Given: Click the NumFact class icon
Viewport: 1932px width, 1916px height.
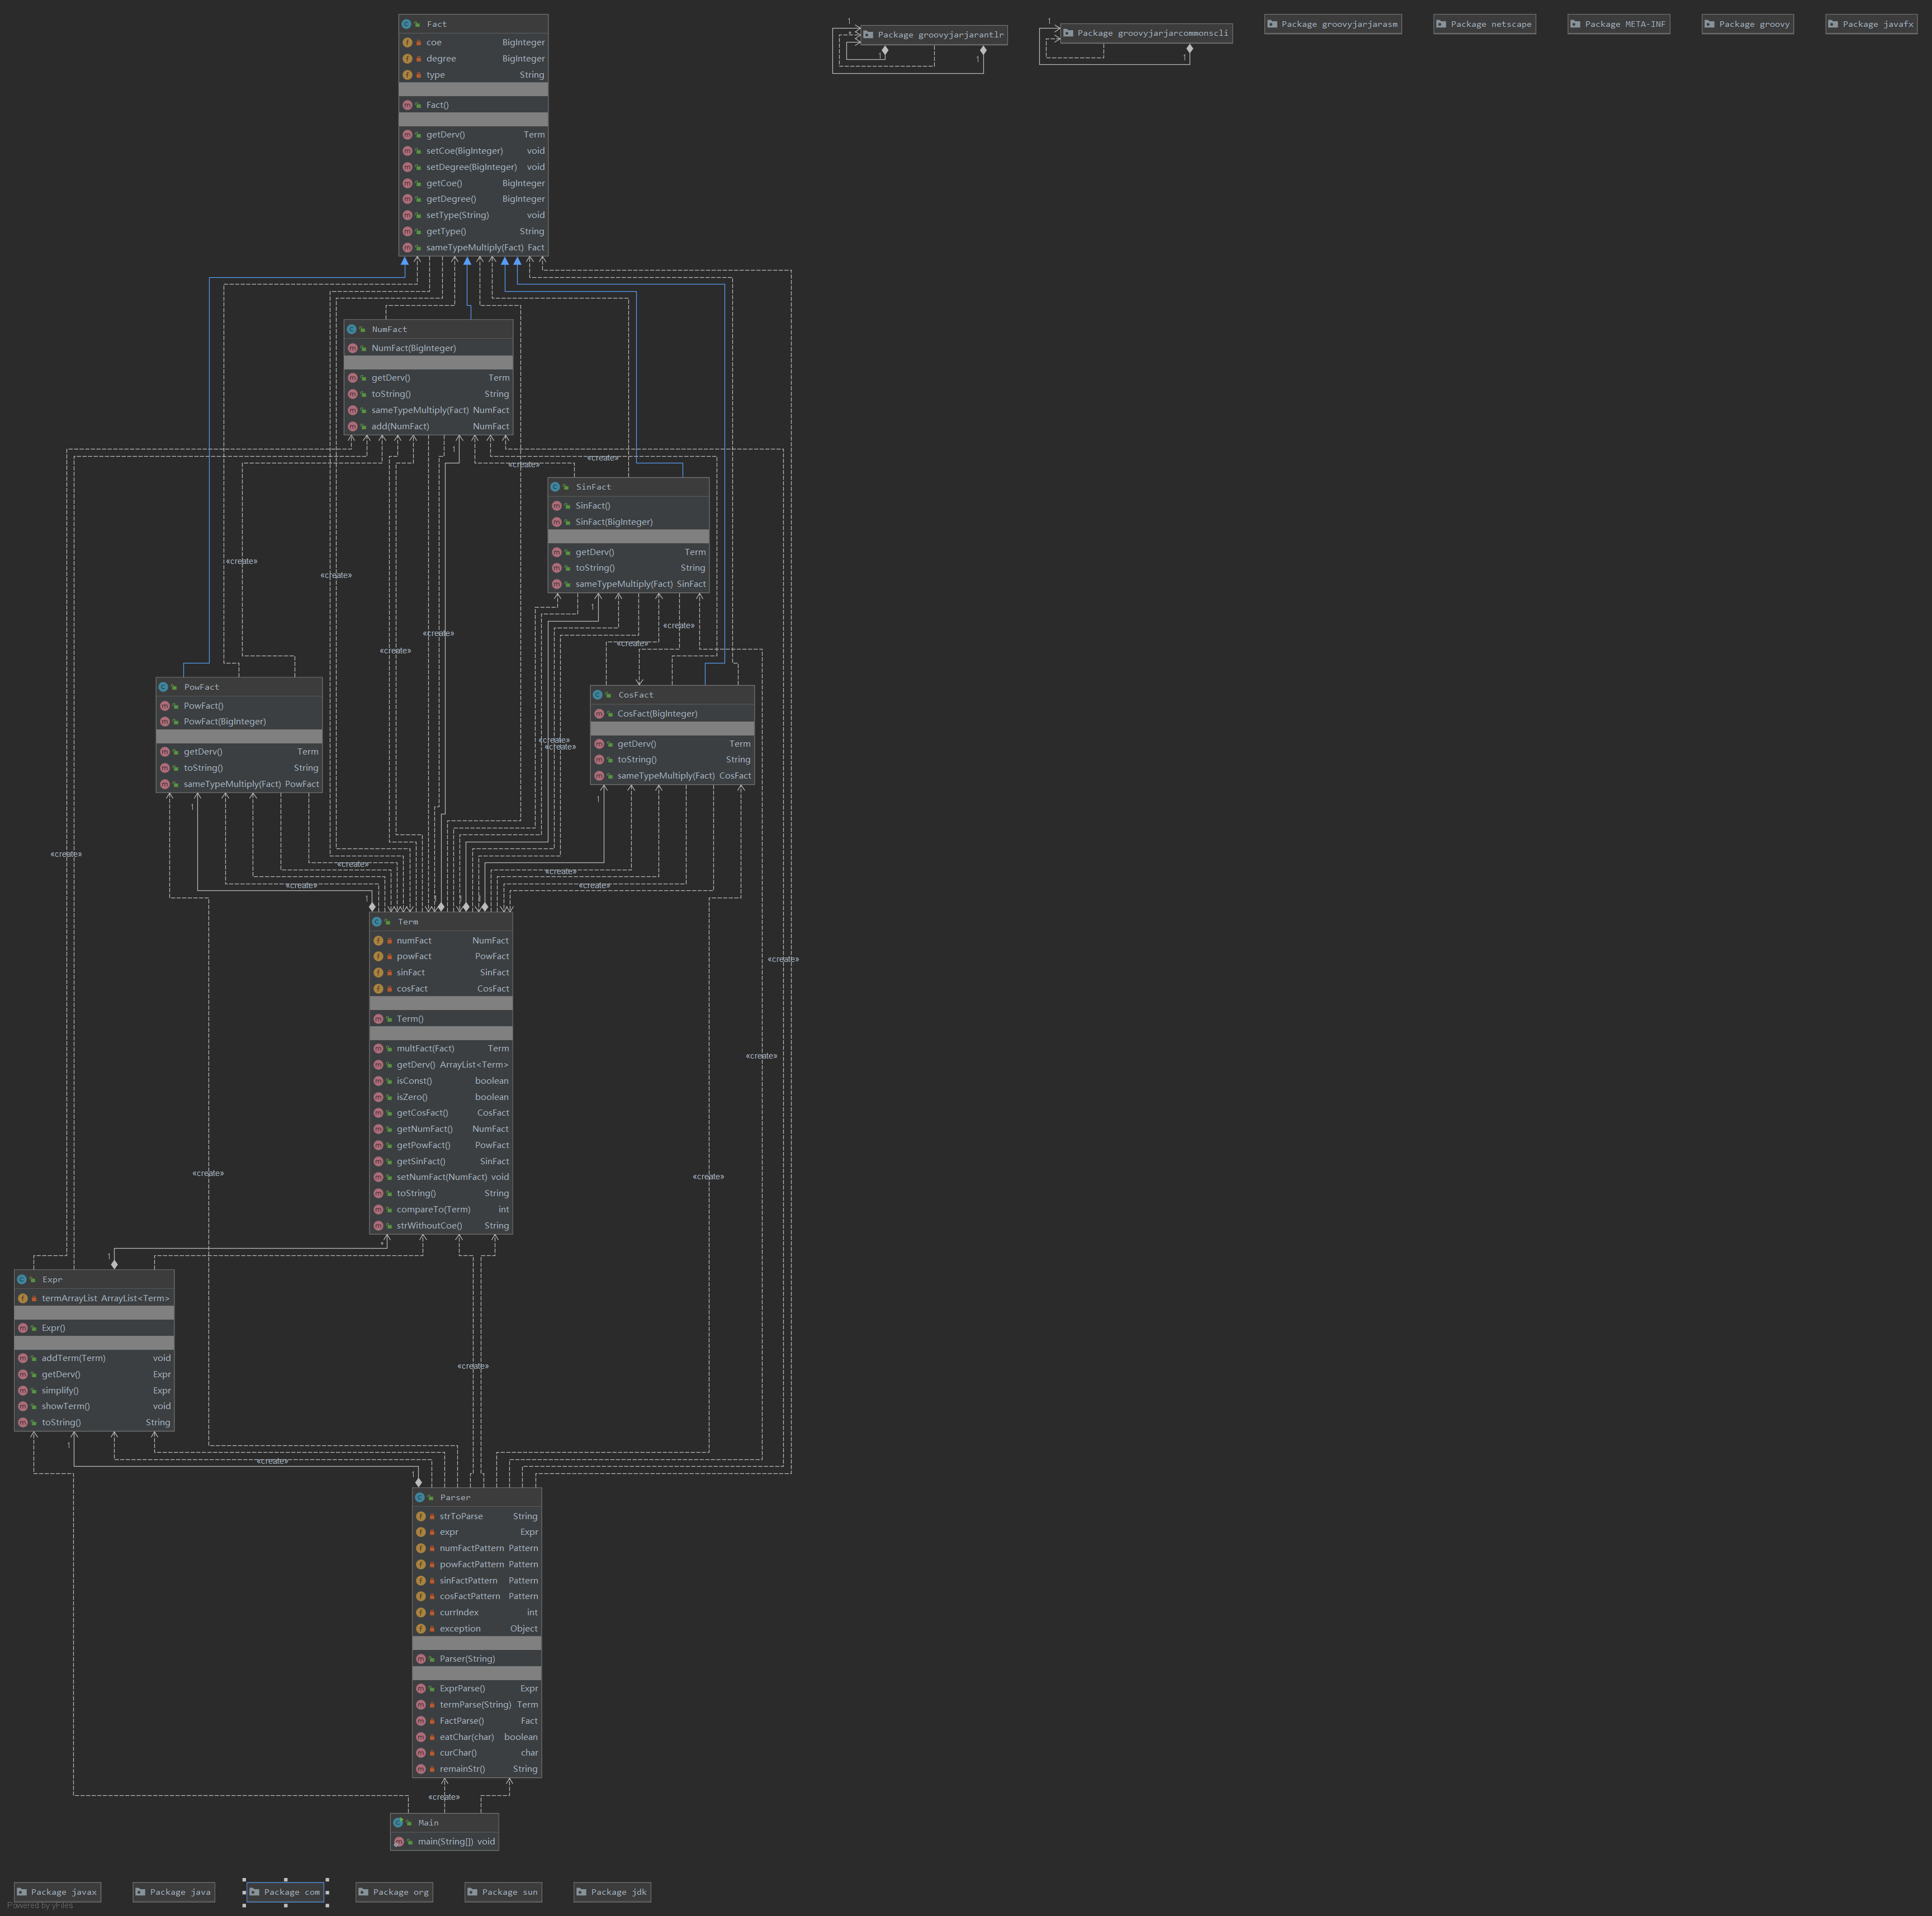Looking at the screenshot, I should pyautogui.click(x=352, y=329).
